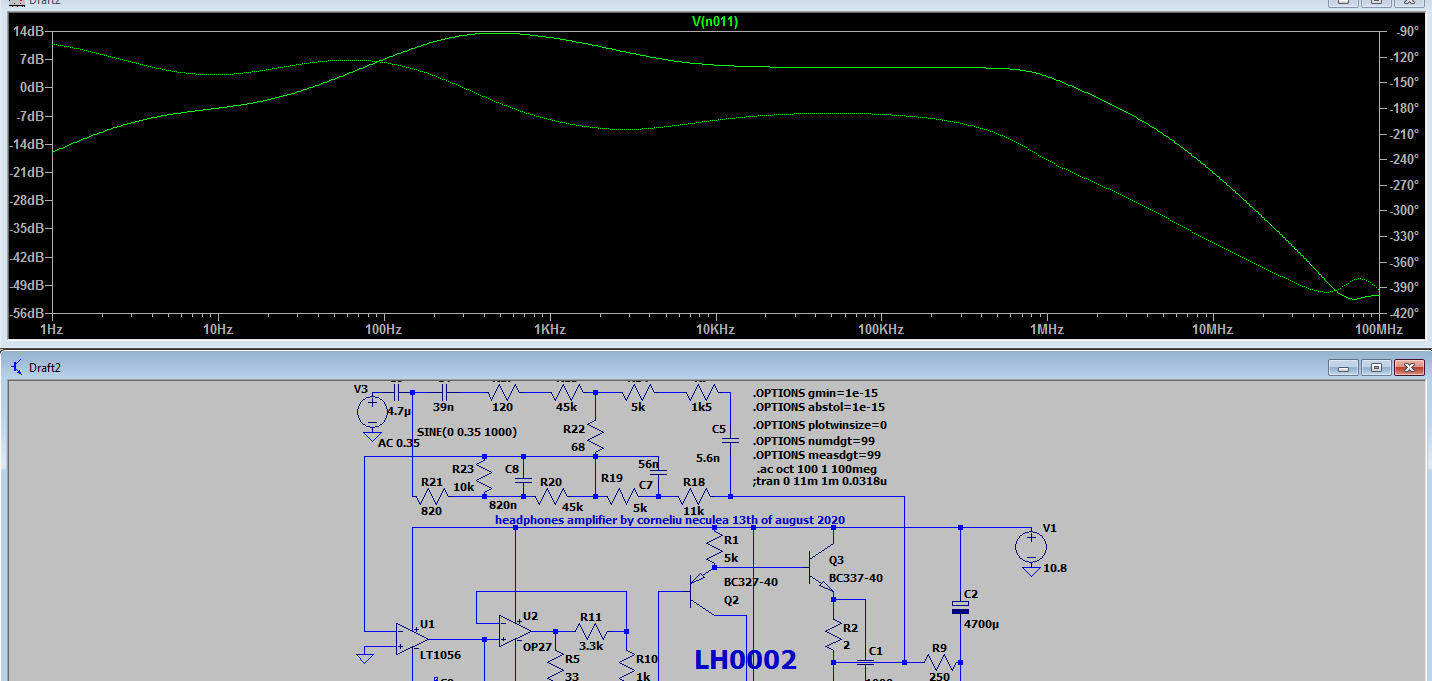
Task: Click the 1k5 resistor value
Action: [702, 407]
